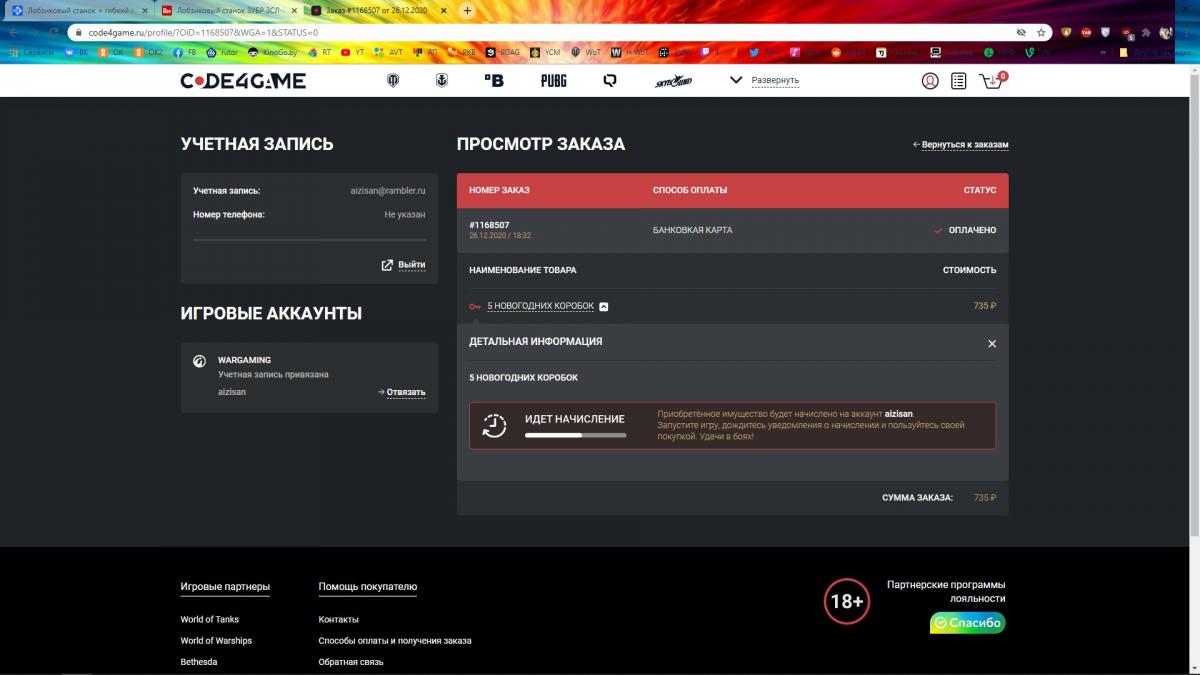Open the AVT bookmark
Image resolution: width=1200 pixels, height=675 pixels.
tap(389, 52)
